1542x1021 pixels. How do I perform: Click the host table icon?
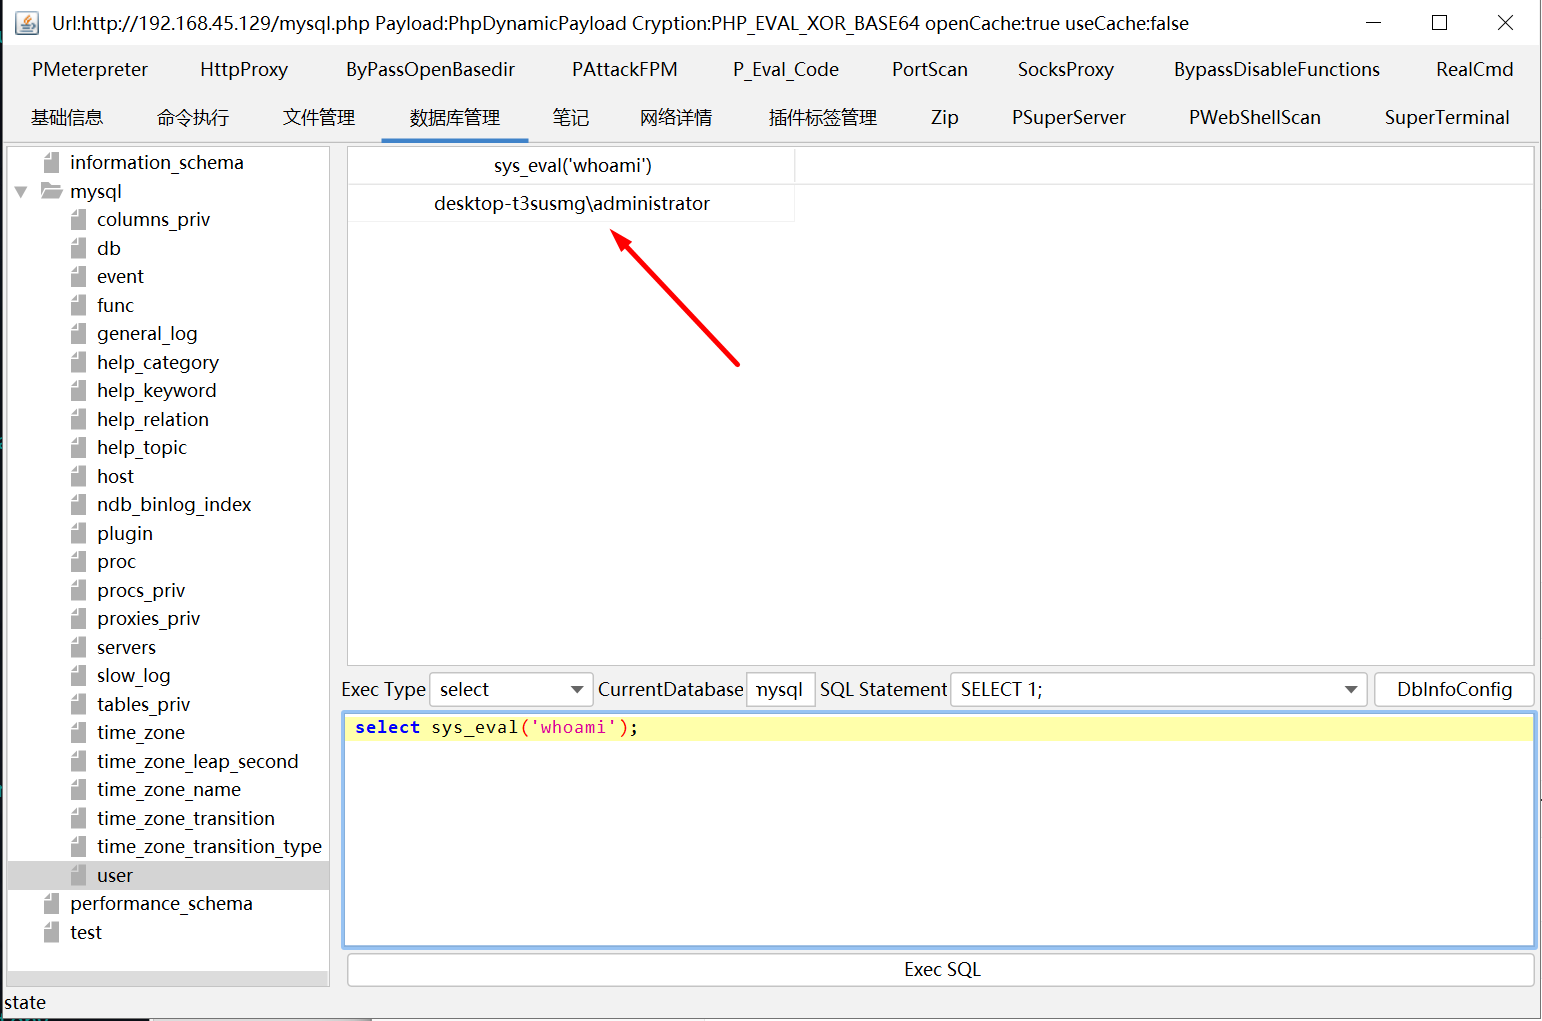(x=79, y=476)
